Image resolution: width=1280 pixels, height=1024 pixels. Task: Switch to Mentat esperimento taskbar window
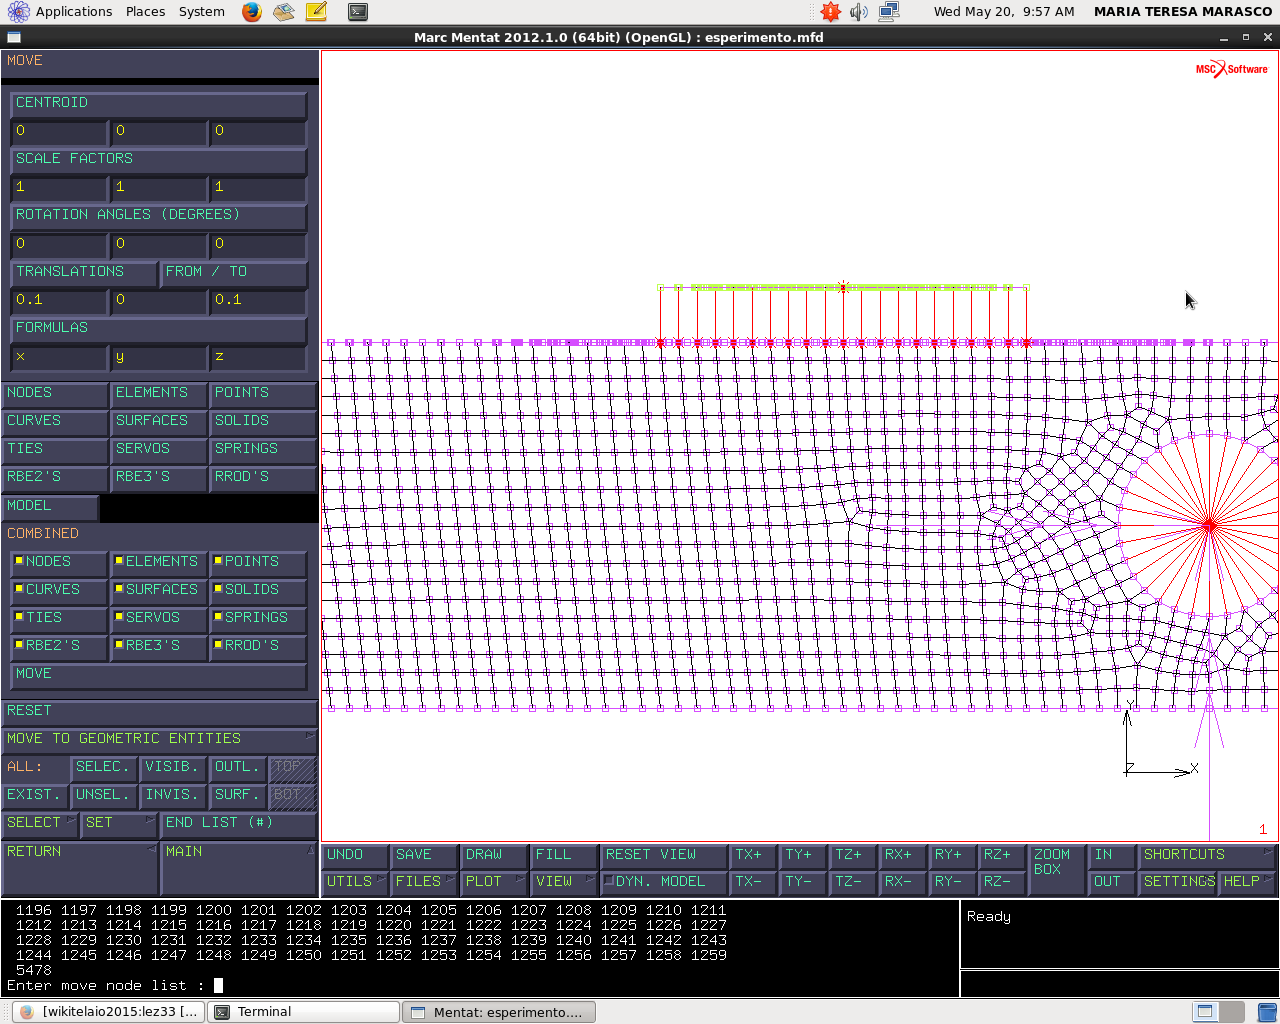pyautogui.click(x=499, y=1012)
